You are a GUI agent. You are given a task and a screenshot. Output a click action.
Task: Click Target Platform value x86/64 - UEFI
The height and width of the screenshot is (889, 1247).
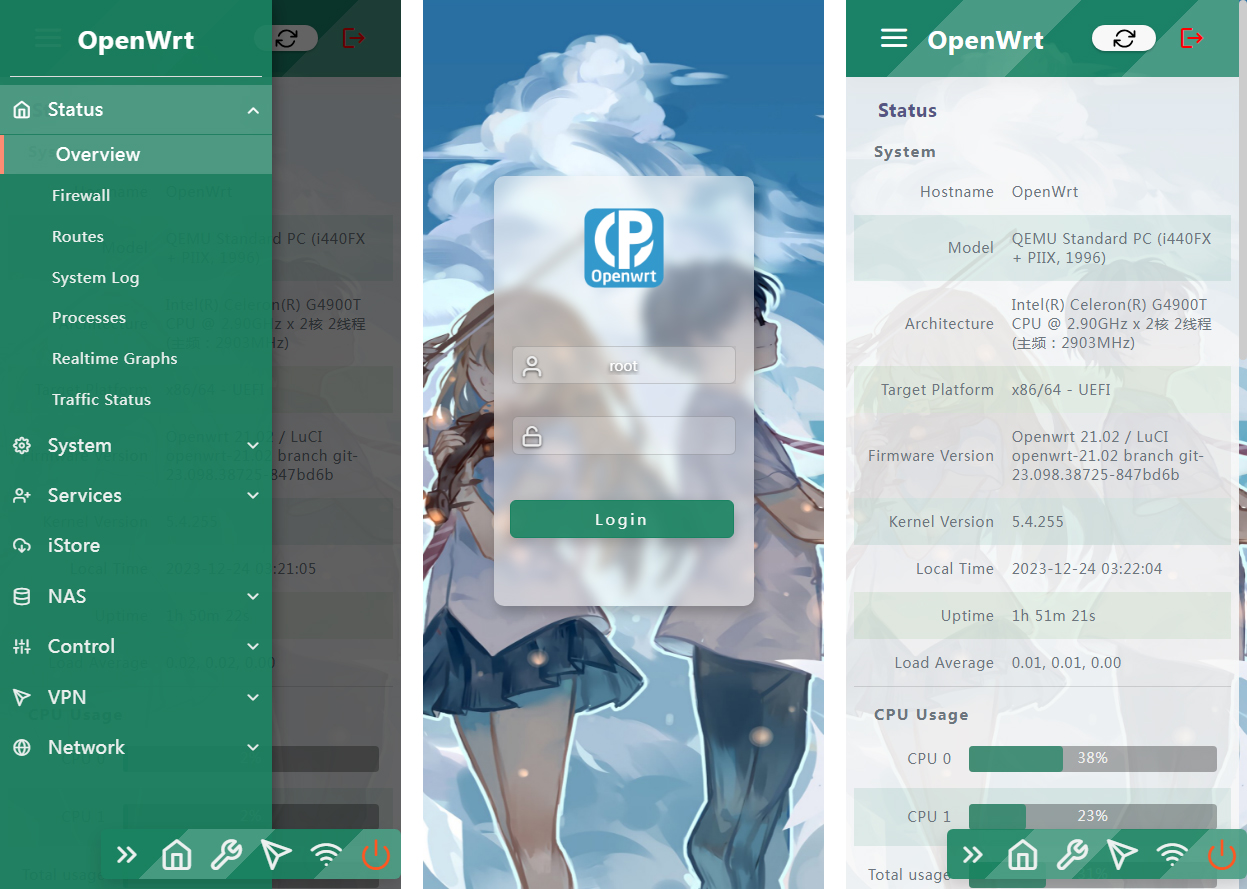pyautogui.click(x=1061, y=390)
